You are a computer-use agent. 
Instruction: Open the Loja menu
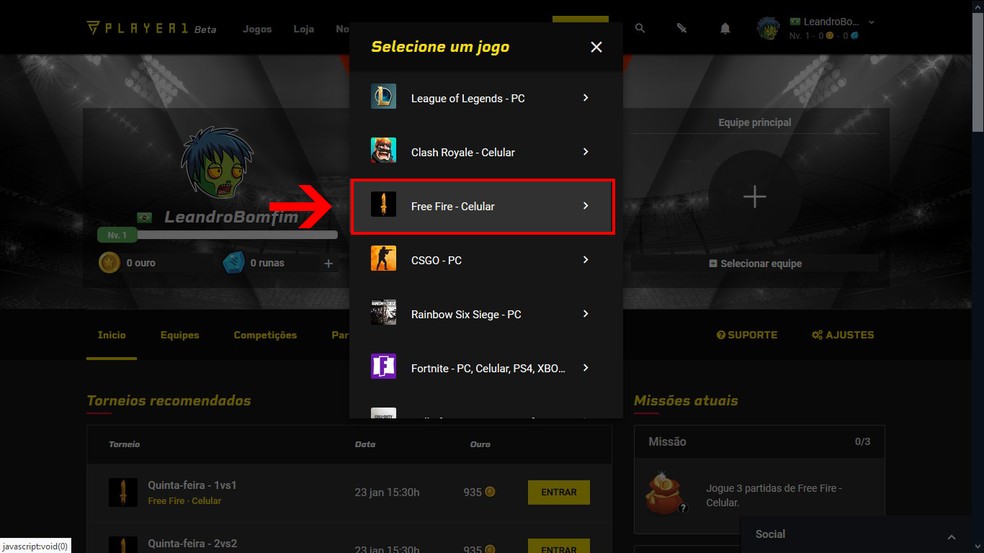304,29
